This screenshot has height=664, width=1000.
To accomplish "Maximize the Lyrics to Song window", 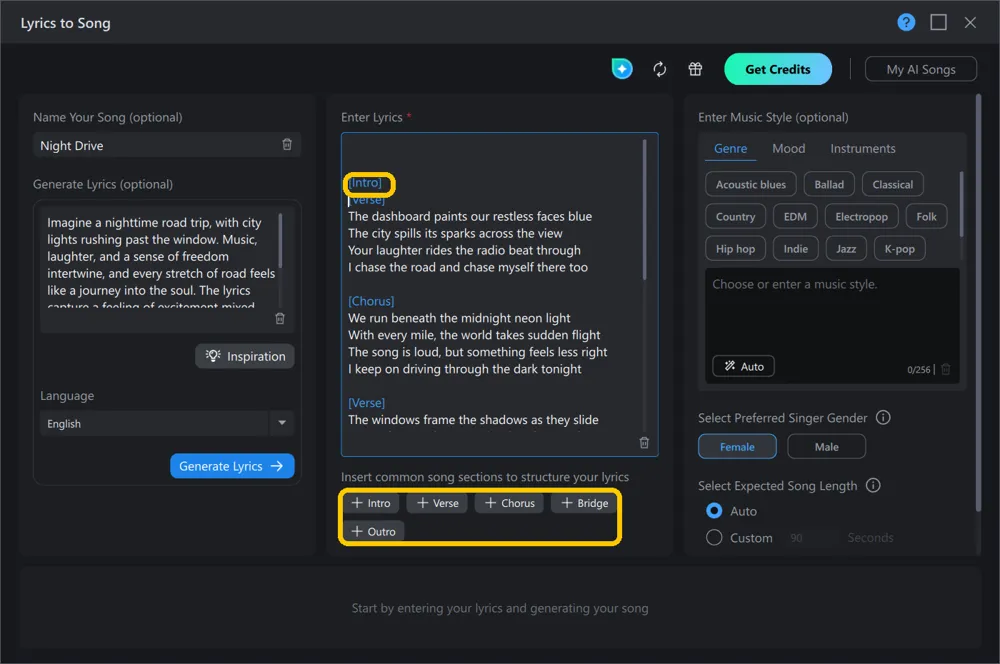I will 938,23.
